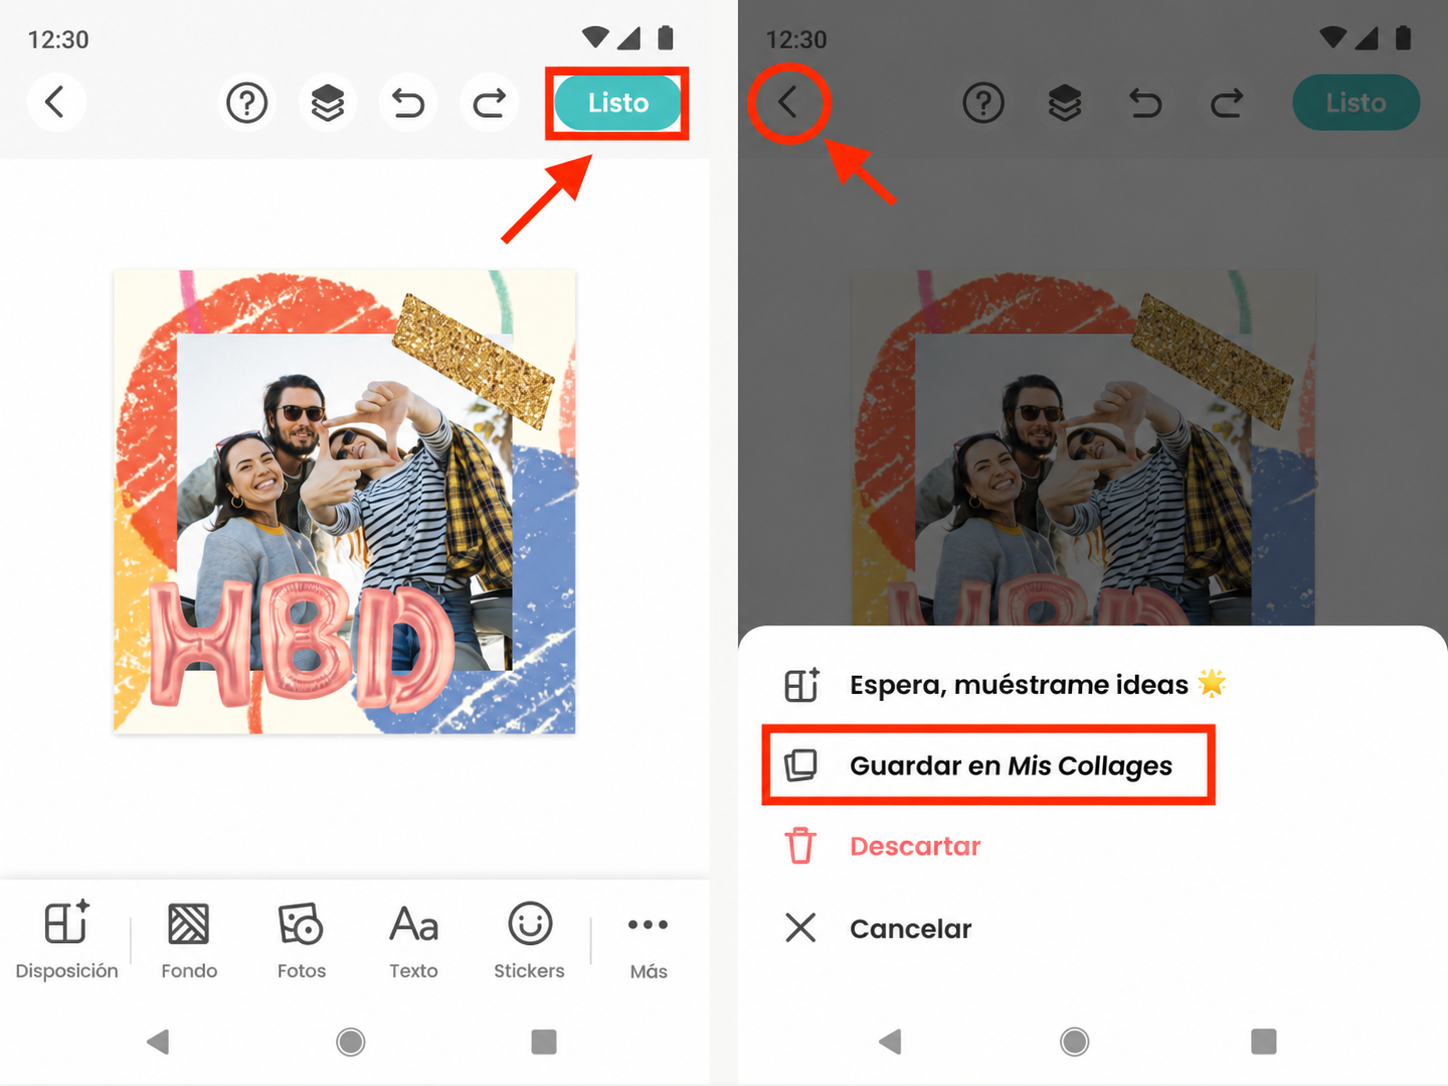Open the Fotos tool
The image size is (1448, 1086).
tap(301, 940)
